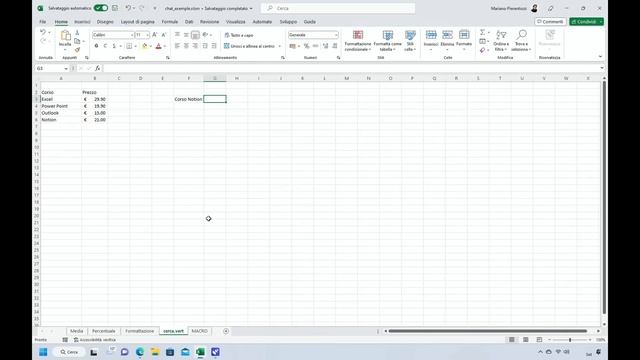Switch to the Revisione ribbon tab
Image resolution: width=640 pixels, height=360 pixels.
[x=209, y=22]
